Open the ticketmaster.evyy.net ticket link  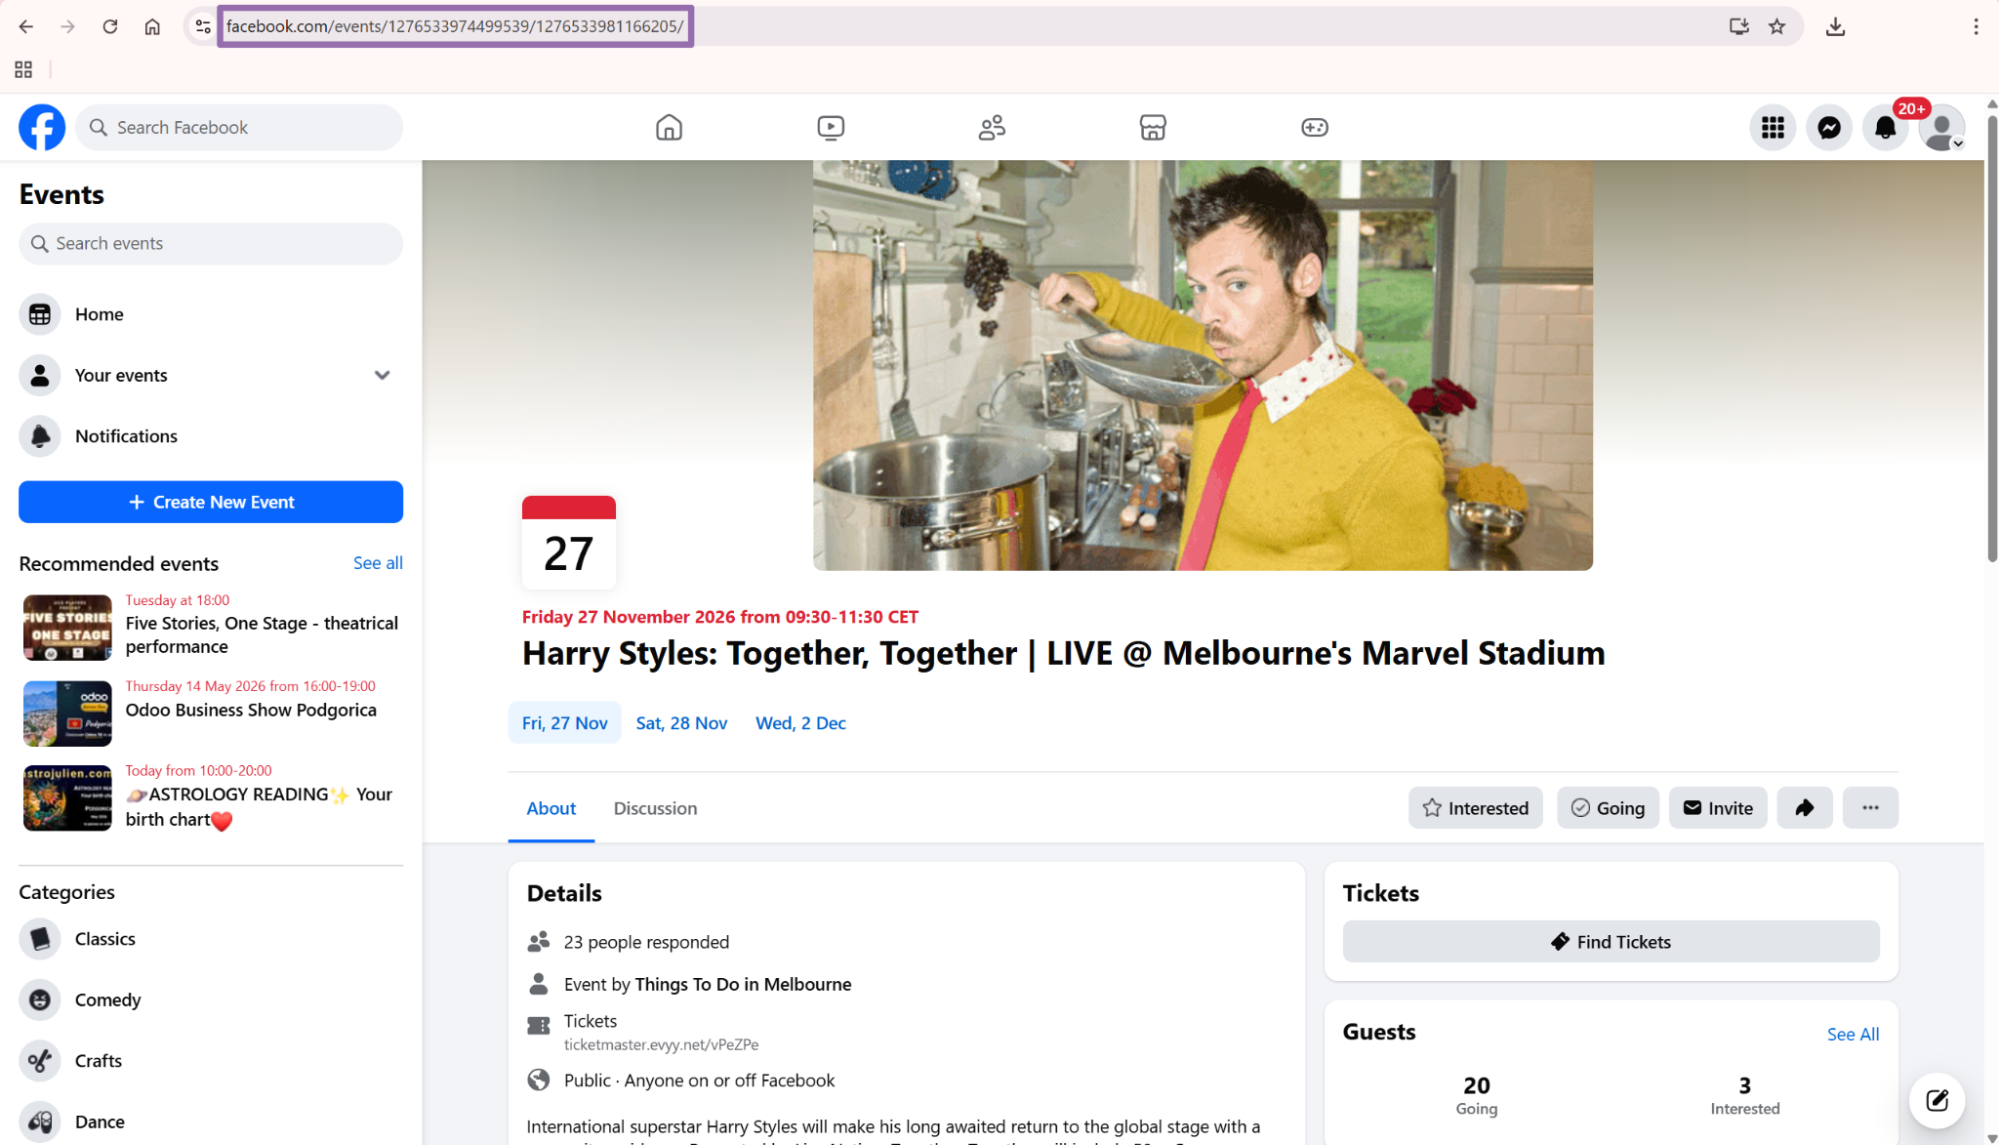(661, 1044)
